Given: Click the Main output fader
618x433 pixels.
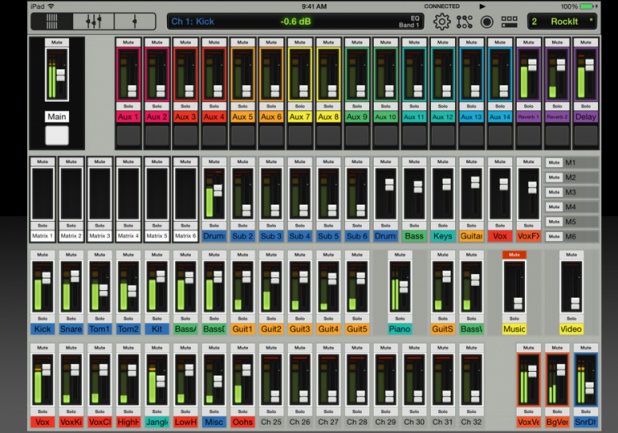Looking at the screenshot, I should [x=61, y=75].
